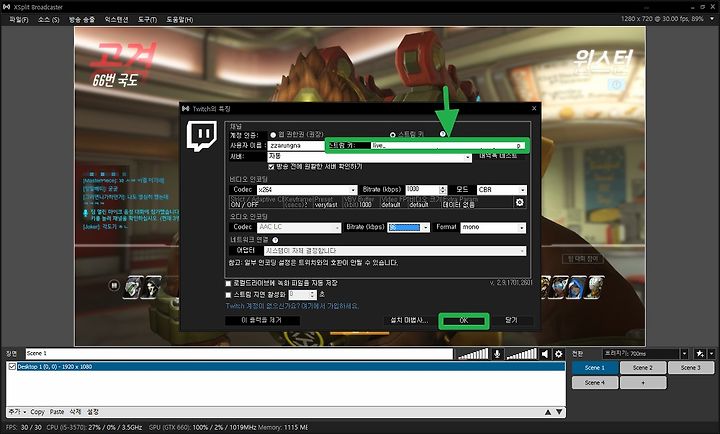720x434 pixels.
Task: Open audio settings gear beside speaker icon
Action: (x=558, y=354)
